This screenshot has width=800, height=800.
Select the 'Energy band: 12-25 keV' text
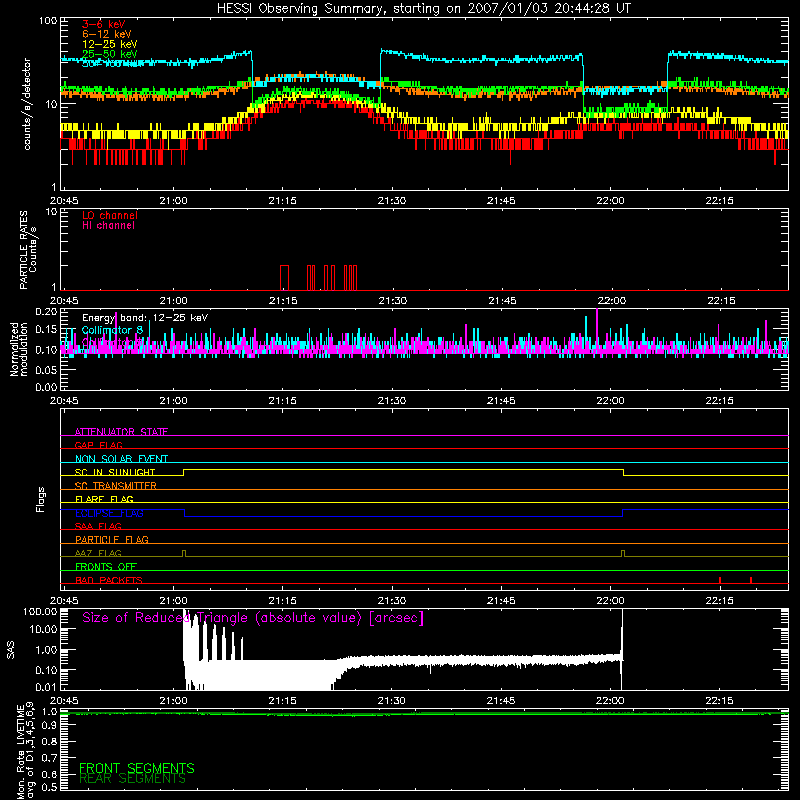click(145, 318)
